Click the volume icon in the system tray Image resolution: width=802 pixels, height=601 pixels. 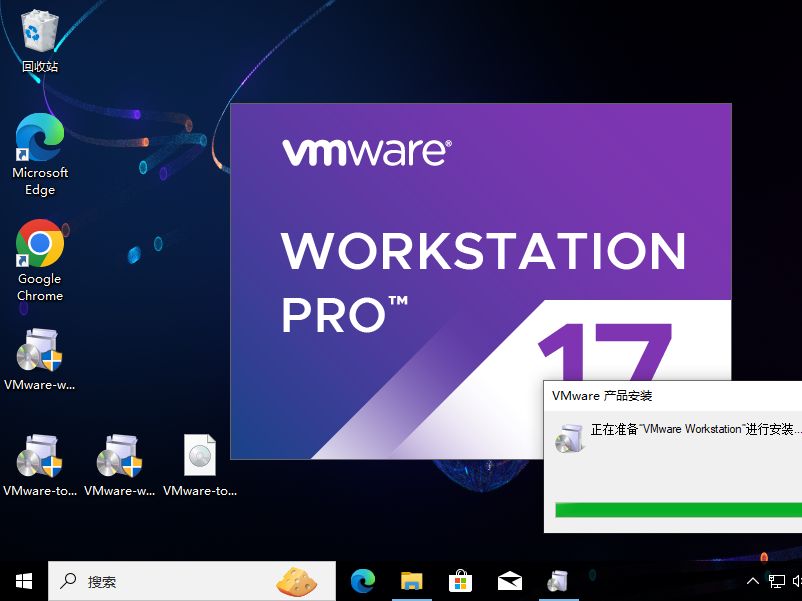pos(797,581)
